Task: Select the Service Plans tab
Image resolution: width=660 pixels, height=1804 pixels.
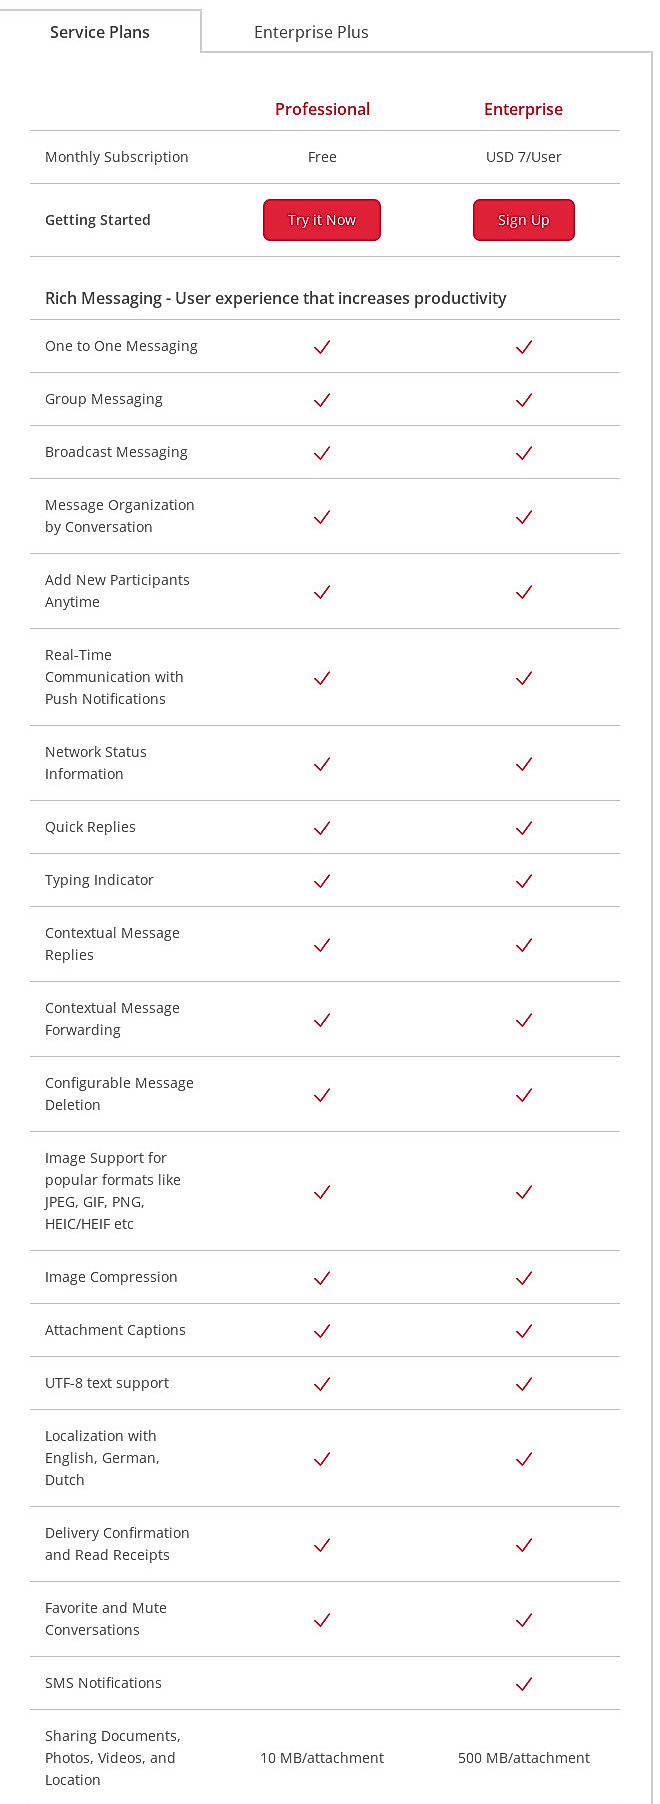Action: click(x=100, y=32)
